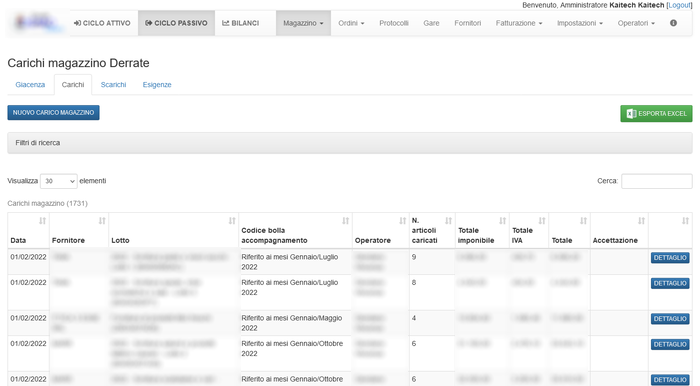Sort by N. articoli caricati arrows

(x=449, y=221)
